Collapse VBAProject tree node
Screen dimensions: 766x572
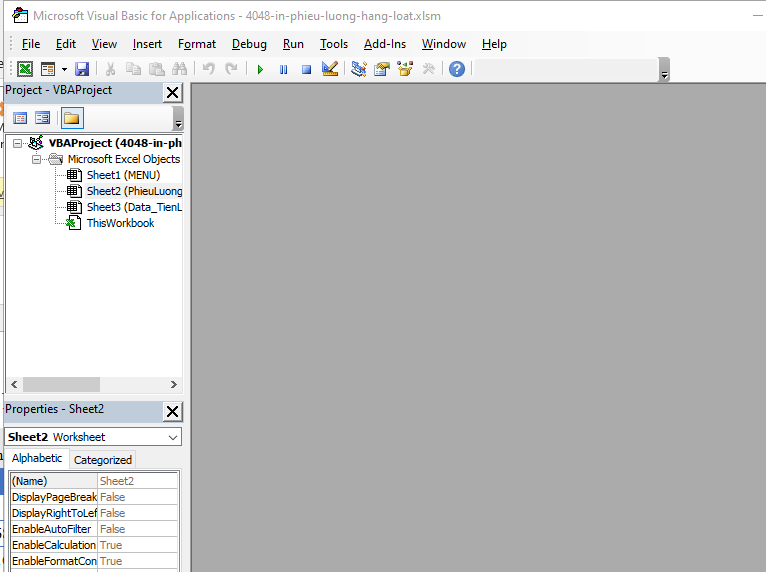coord(18,144)
